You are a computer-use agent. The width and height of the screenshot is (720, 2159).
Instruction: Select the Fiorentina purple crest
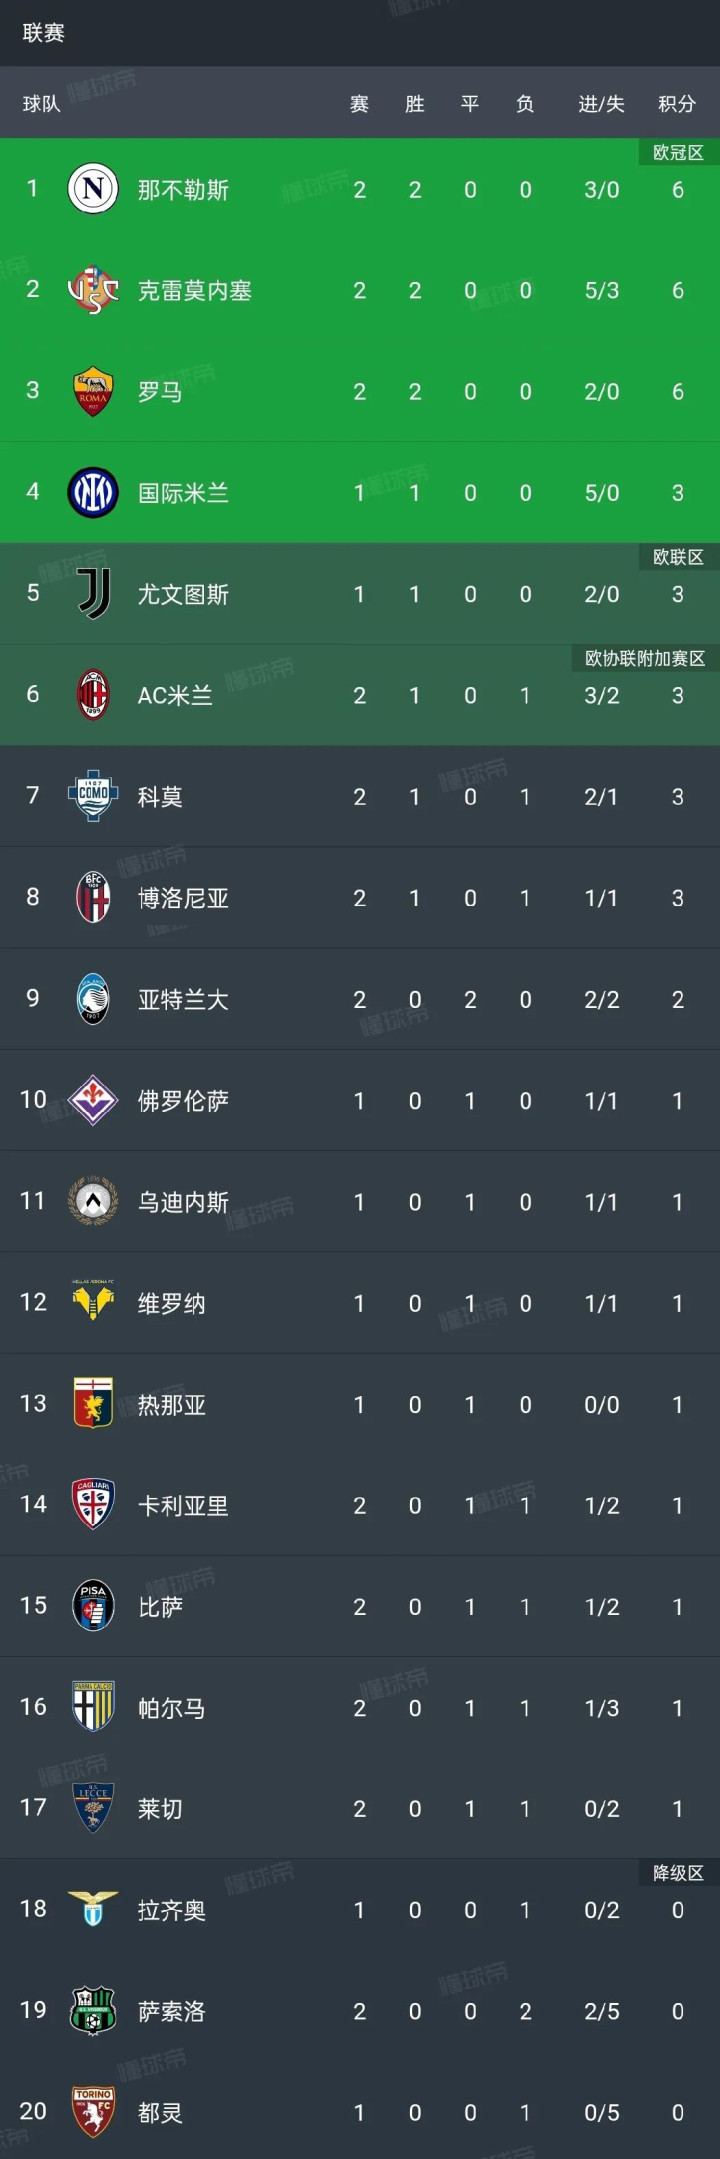point(93,1100)
